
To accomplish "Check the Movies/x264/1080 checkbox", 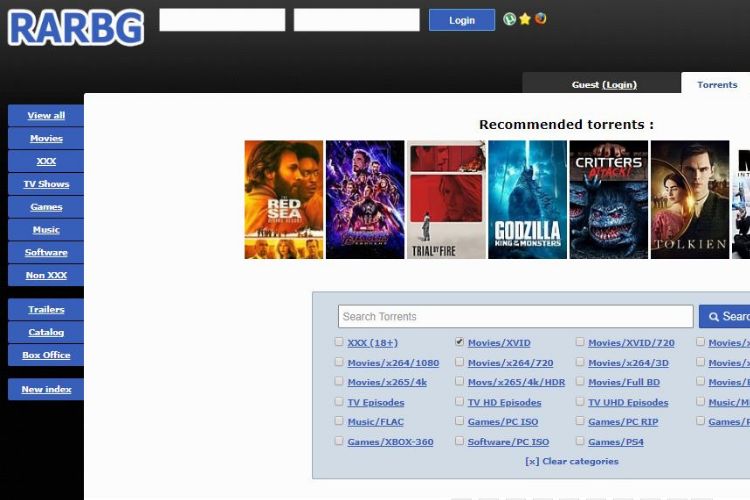I will [x=339, y=361].
